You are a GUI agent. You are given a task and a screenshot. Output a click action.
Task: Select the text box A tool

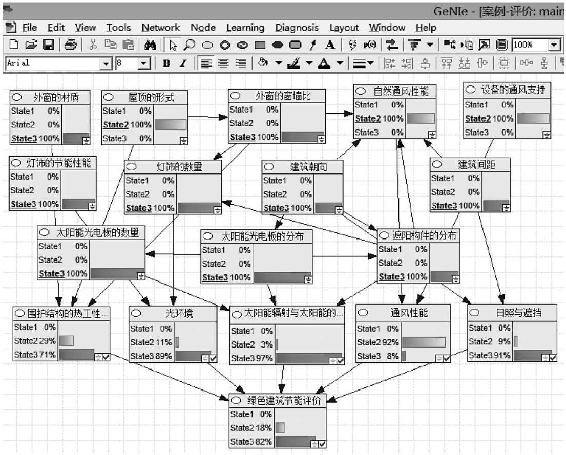tap(329, 45)
